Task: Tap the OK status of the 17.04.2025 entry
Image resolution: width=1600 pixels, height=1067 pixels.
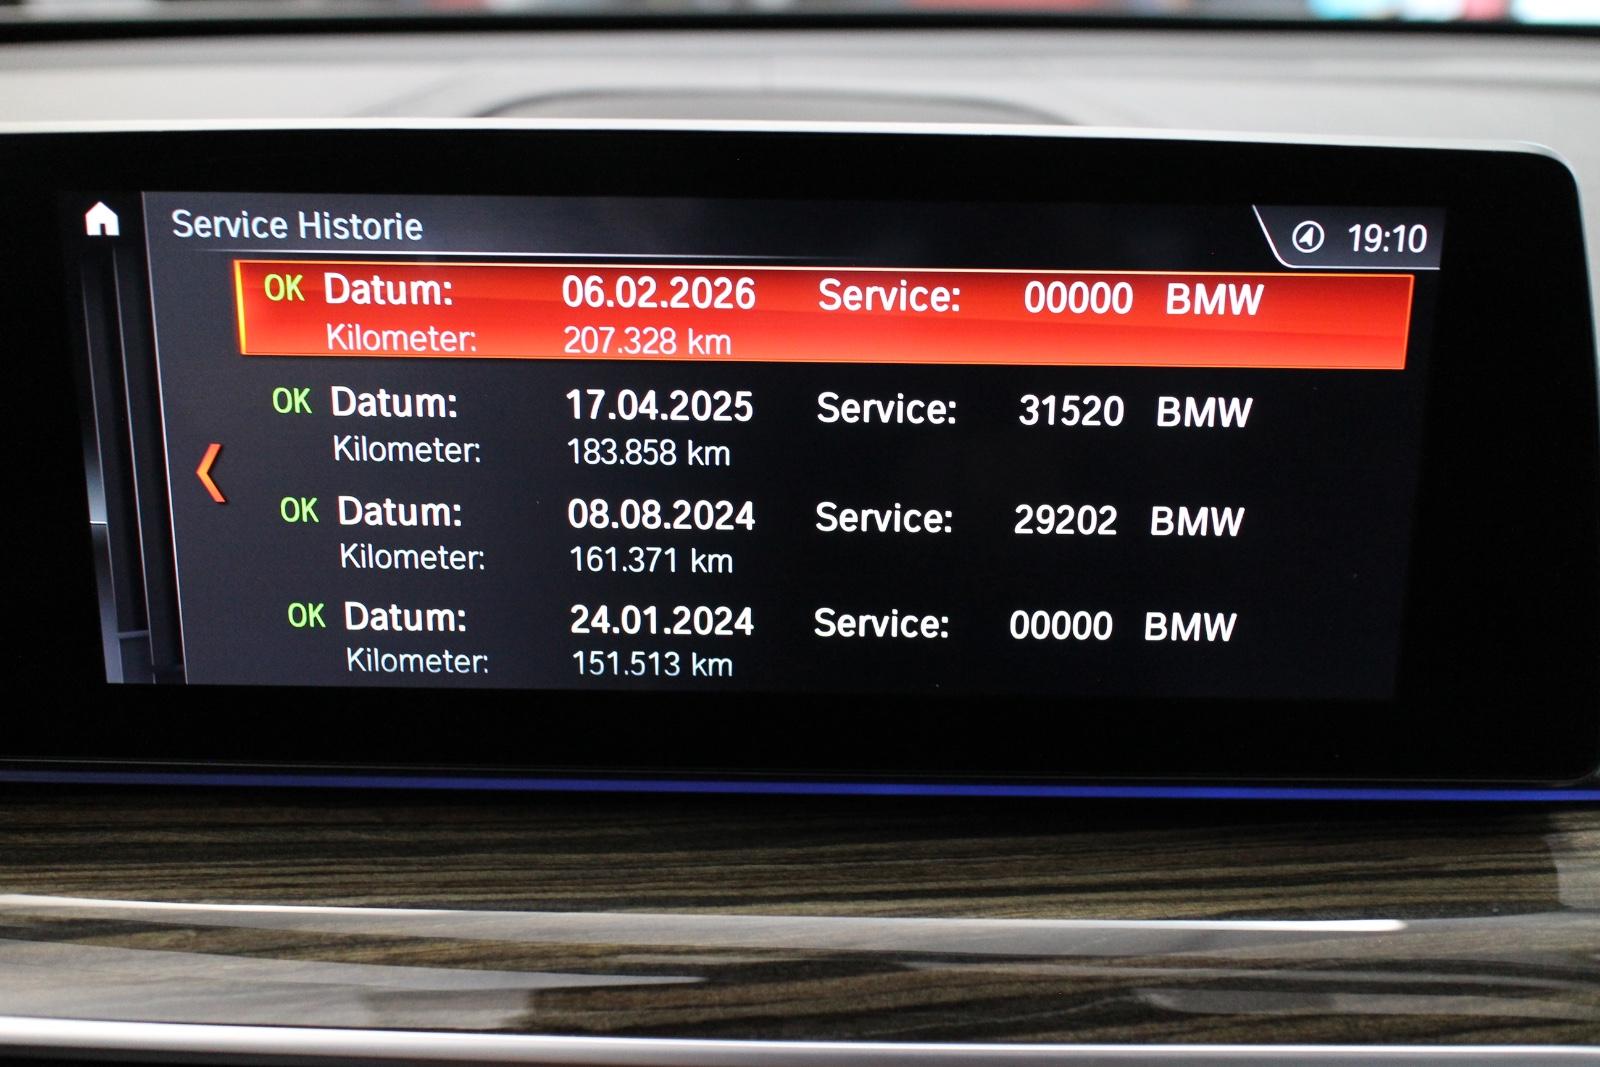Action: pyautogui.click(x=291, y=401)
